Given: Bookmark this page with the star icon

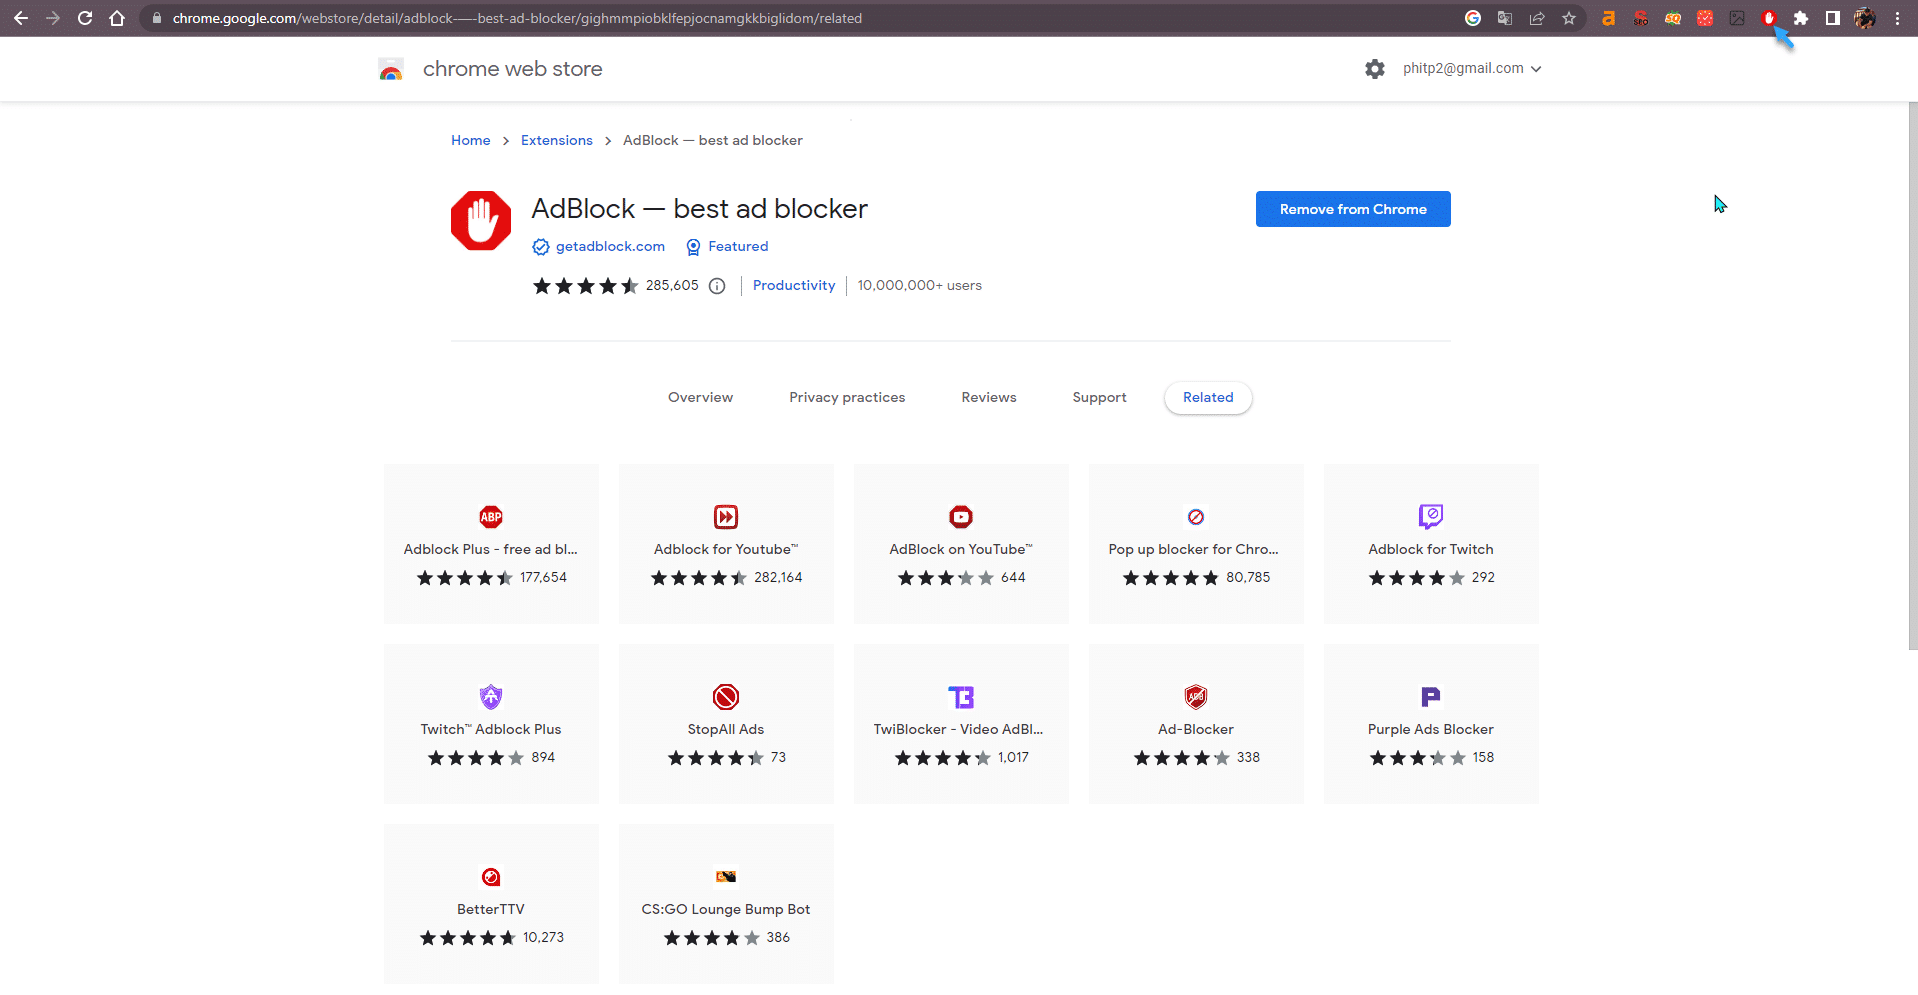Looking at the screenshot, I should pyautogui.click(x=1569, y=18).
